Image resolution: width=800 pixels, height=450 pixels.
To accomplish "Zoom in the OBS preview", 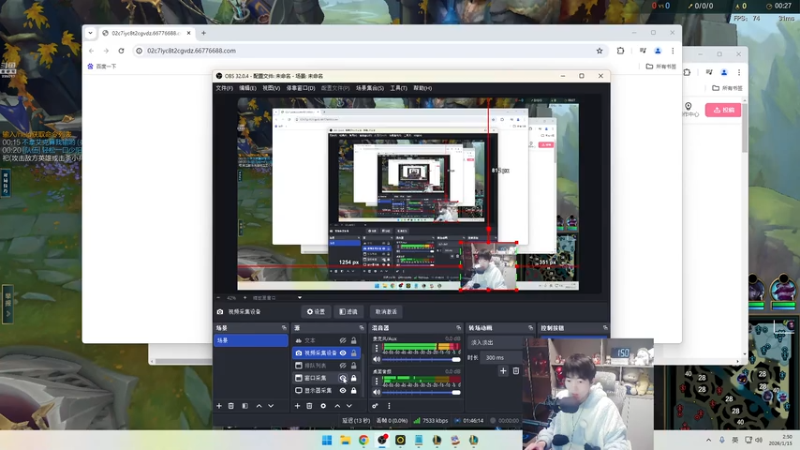I will (244, 297).
